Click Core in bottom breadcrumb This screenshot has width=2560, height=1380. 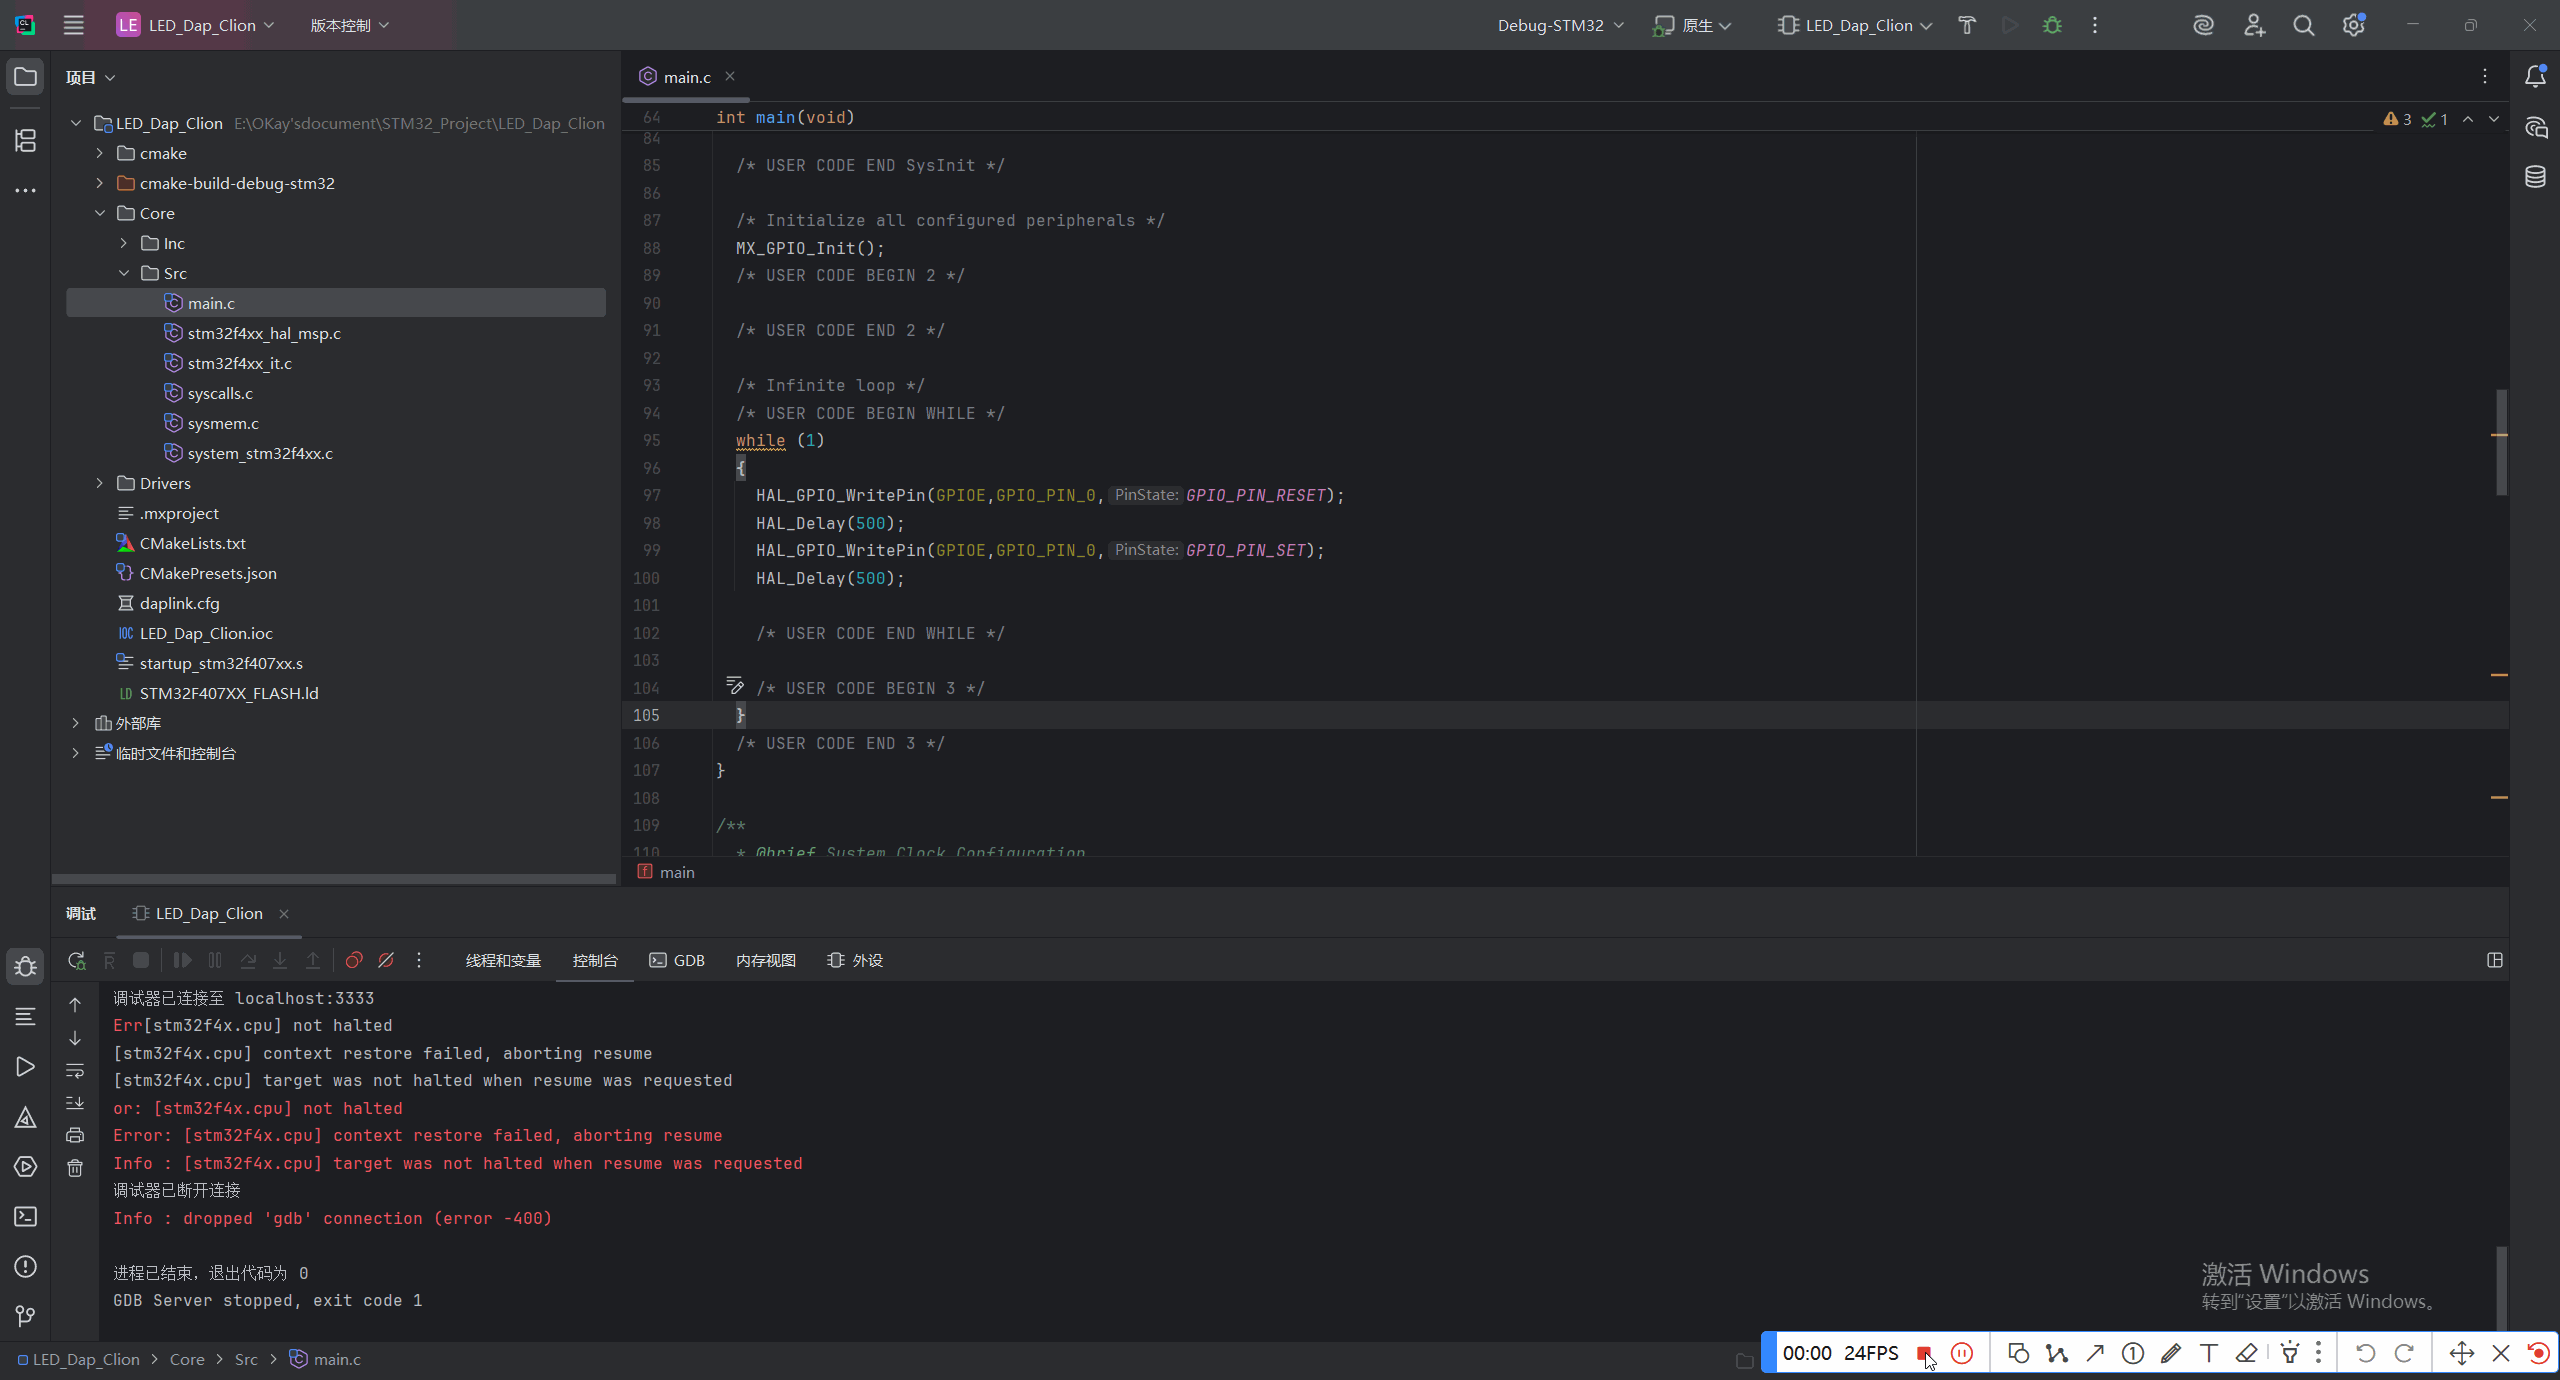187,1359
